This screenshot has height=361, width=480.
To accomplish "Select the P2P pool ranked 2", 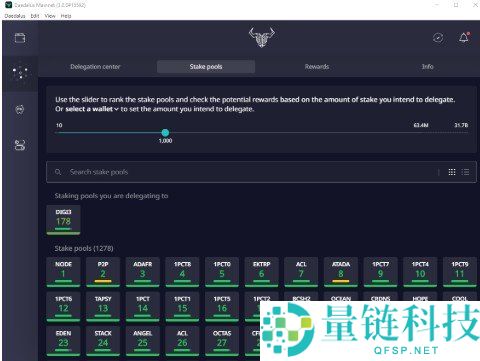I will click(x=103, y=272).
